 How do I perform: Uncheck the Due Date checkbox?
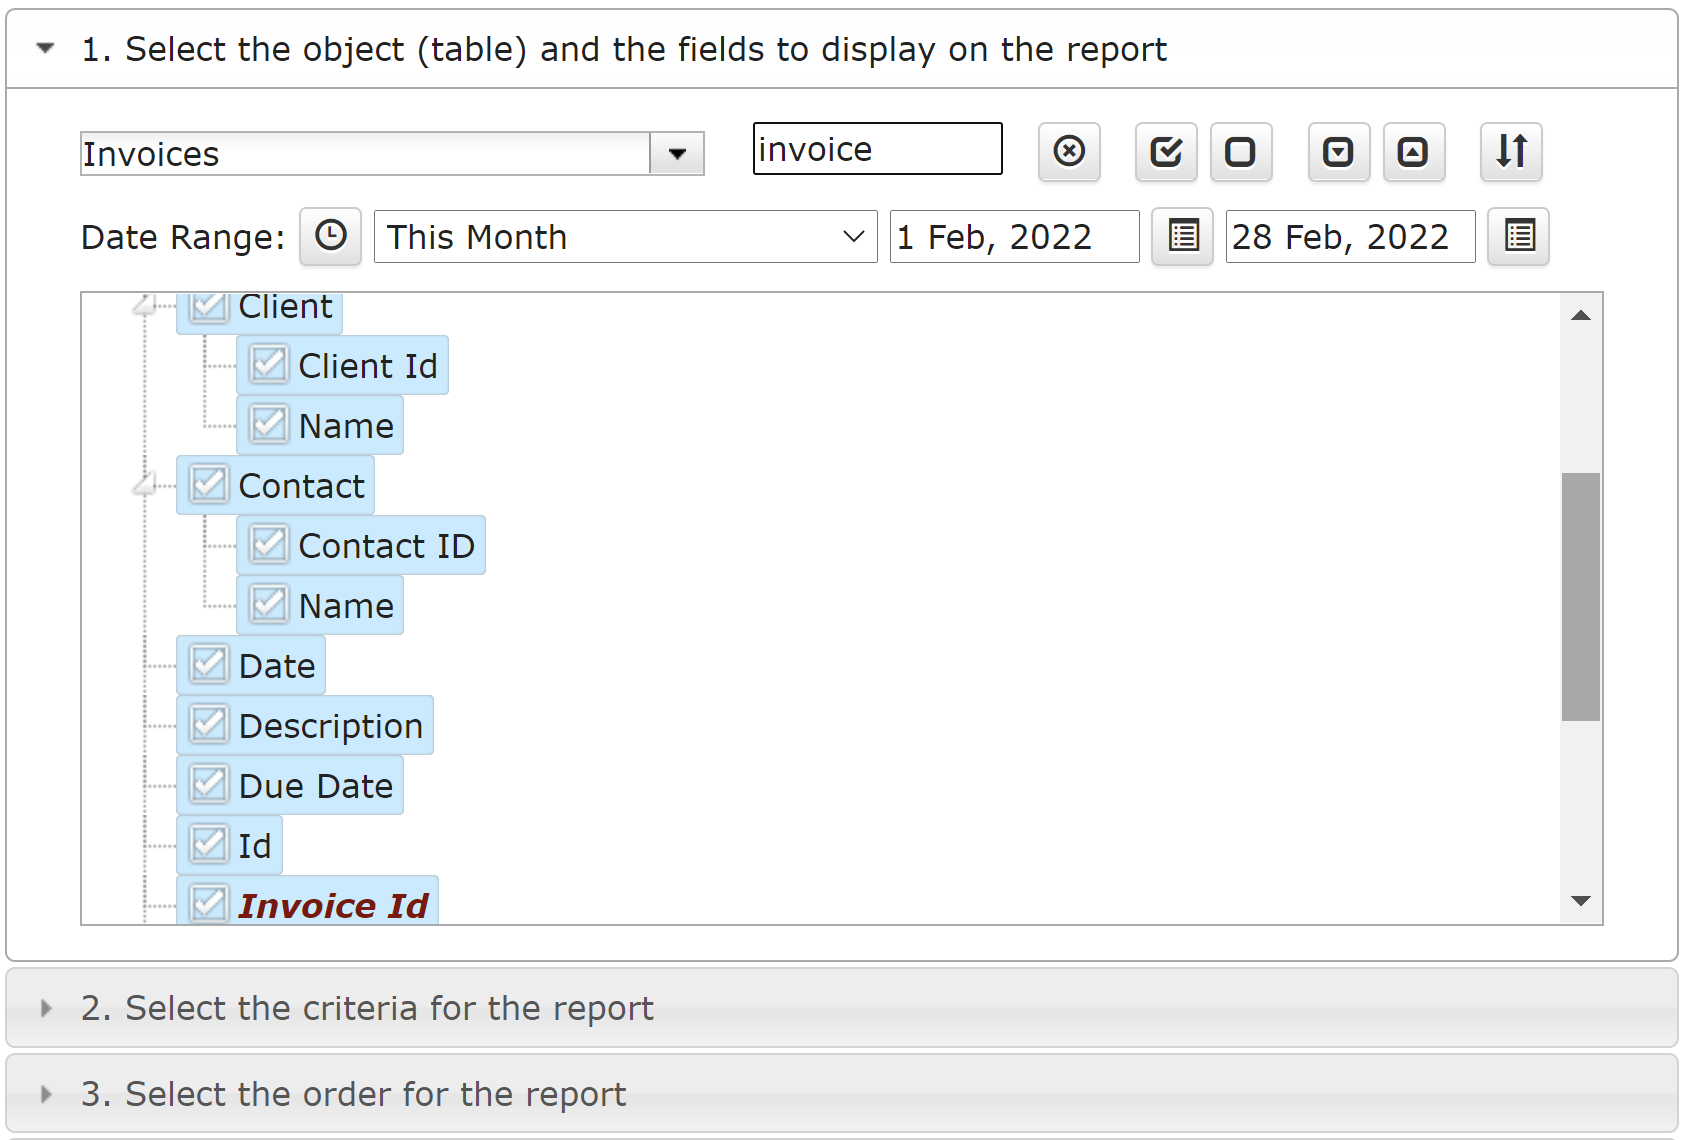click(x=209, y=785)
